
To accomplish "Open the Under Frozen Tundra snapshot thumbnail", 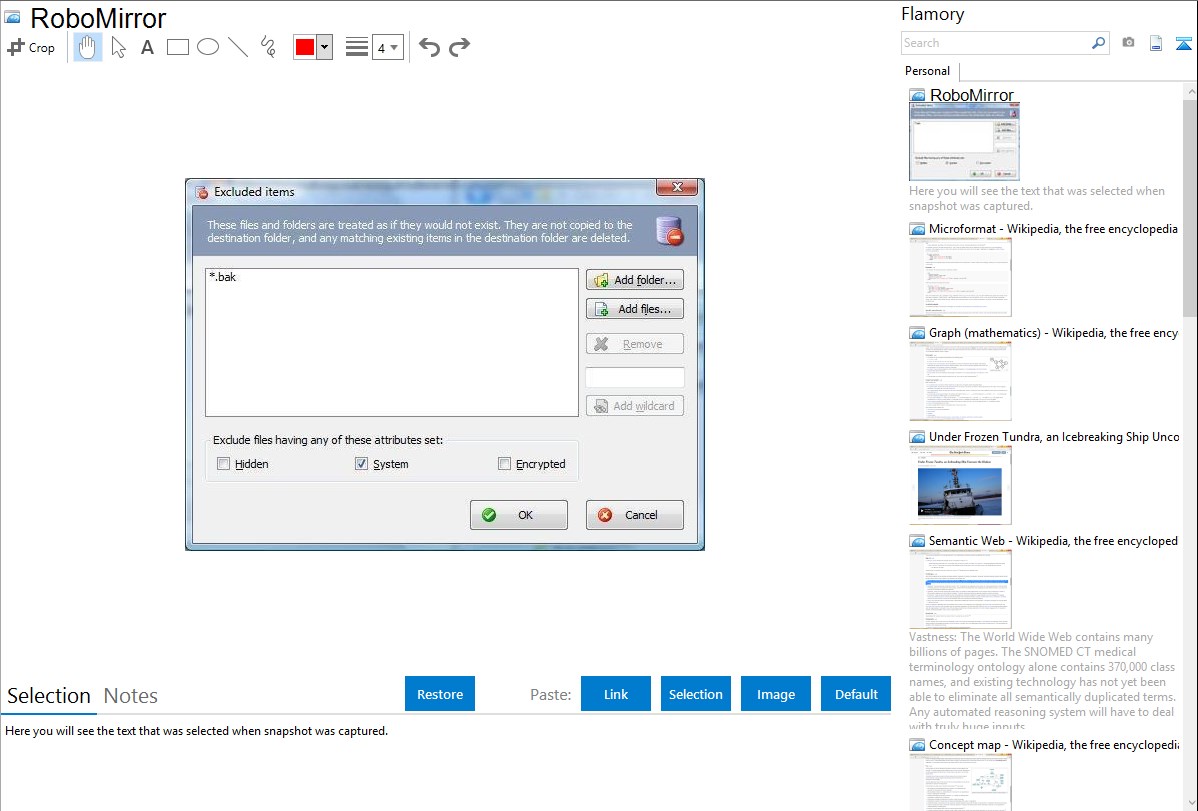I will point(960,485).
